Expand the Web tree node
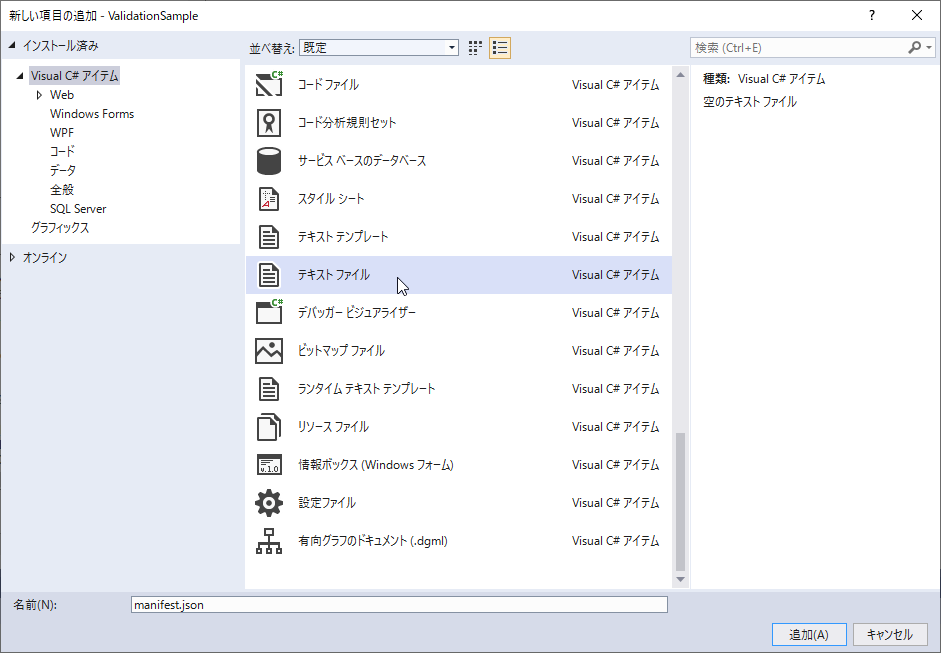This screenshot has height=653, width=941. [39, 94]
